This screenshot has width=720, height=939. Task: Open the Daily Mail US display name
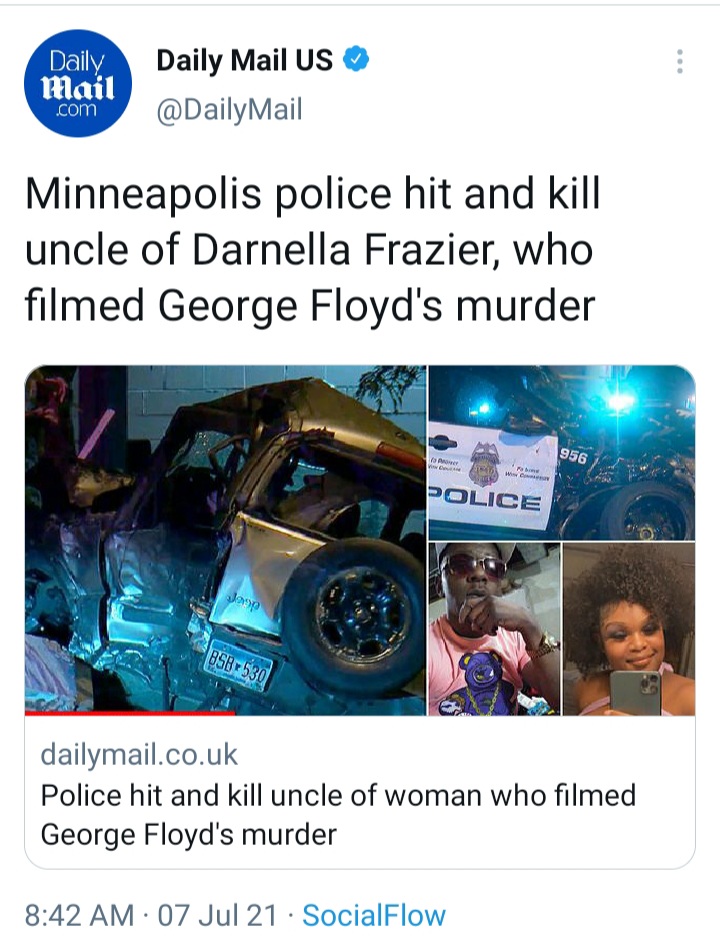(244, 60)
